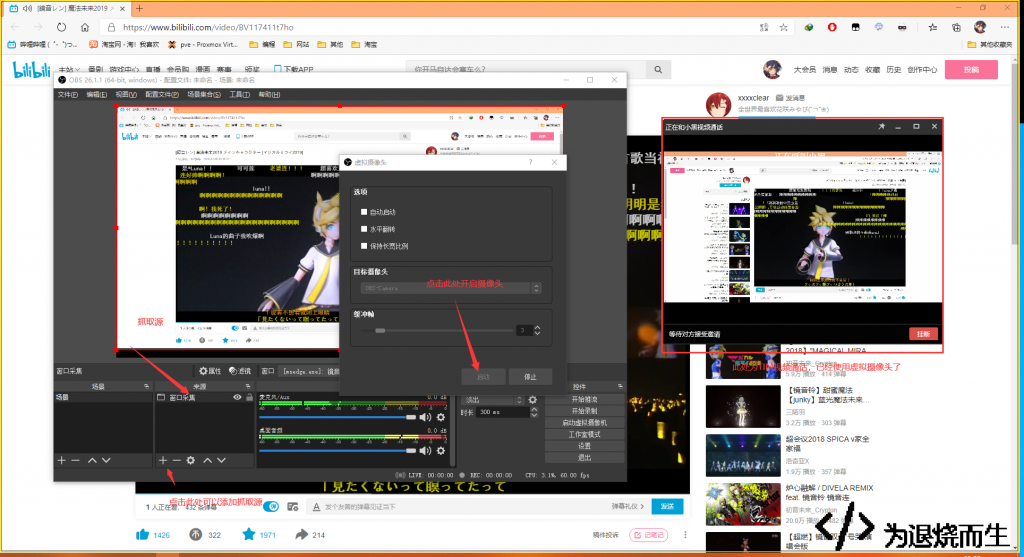Open source properties gear in sources toolbar
The width and height of the screenshot is (1024, 557).
click(191, 460)
